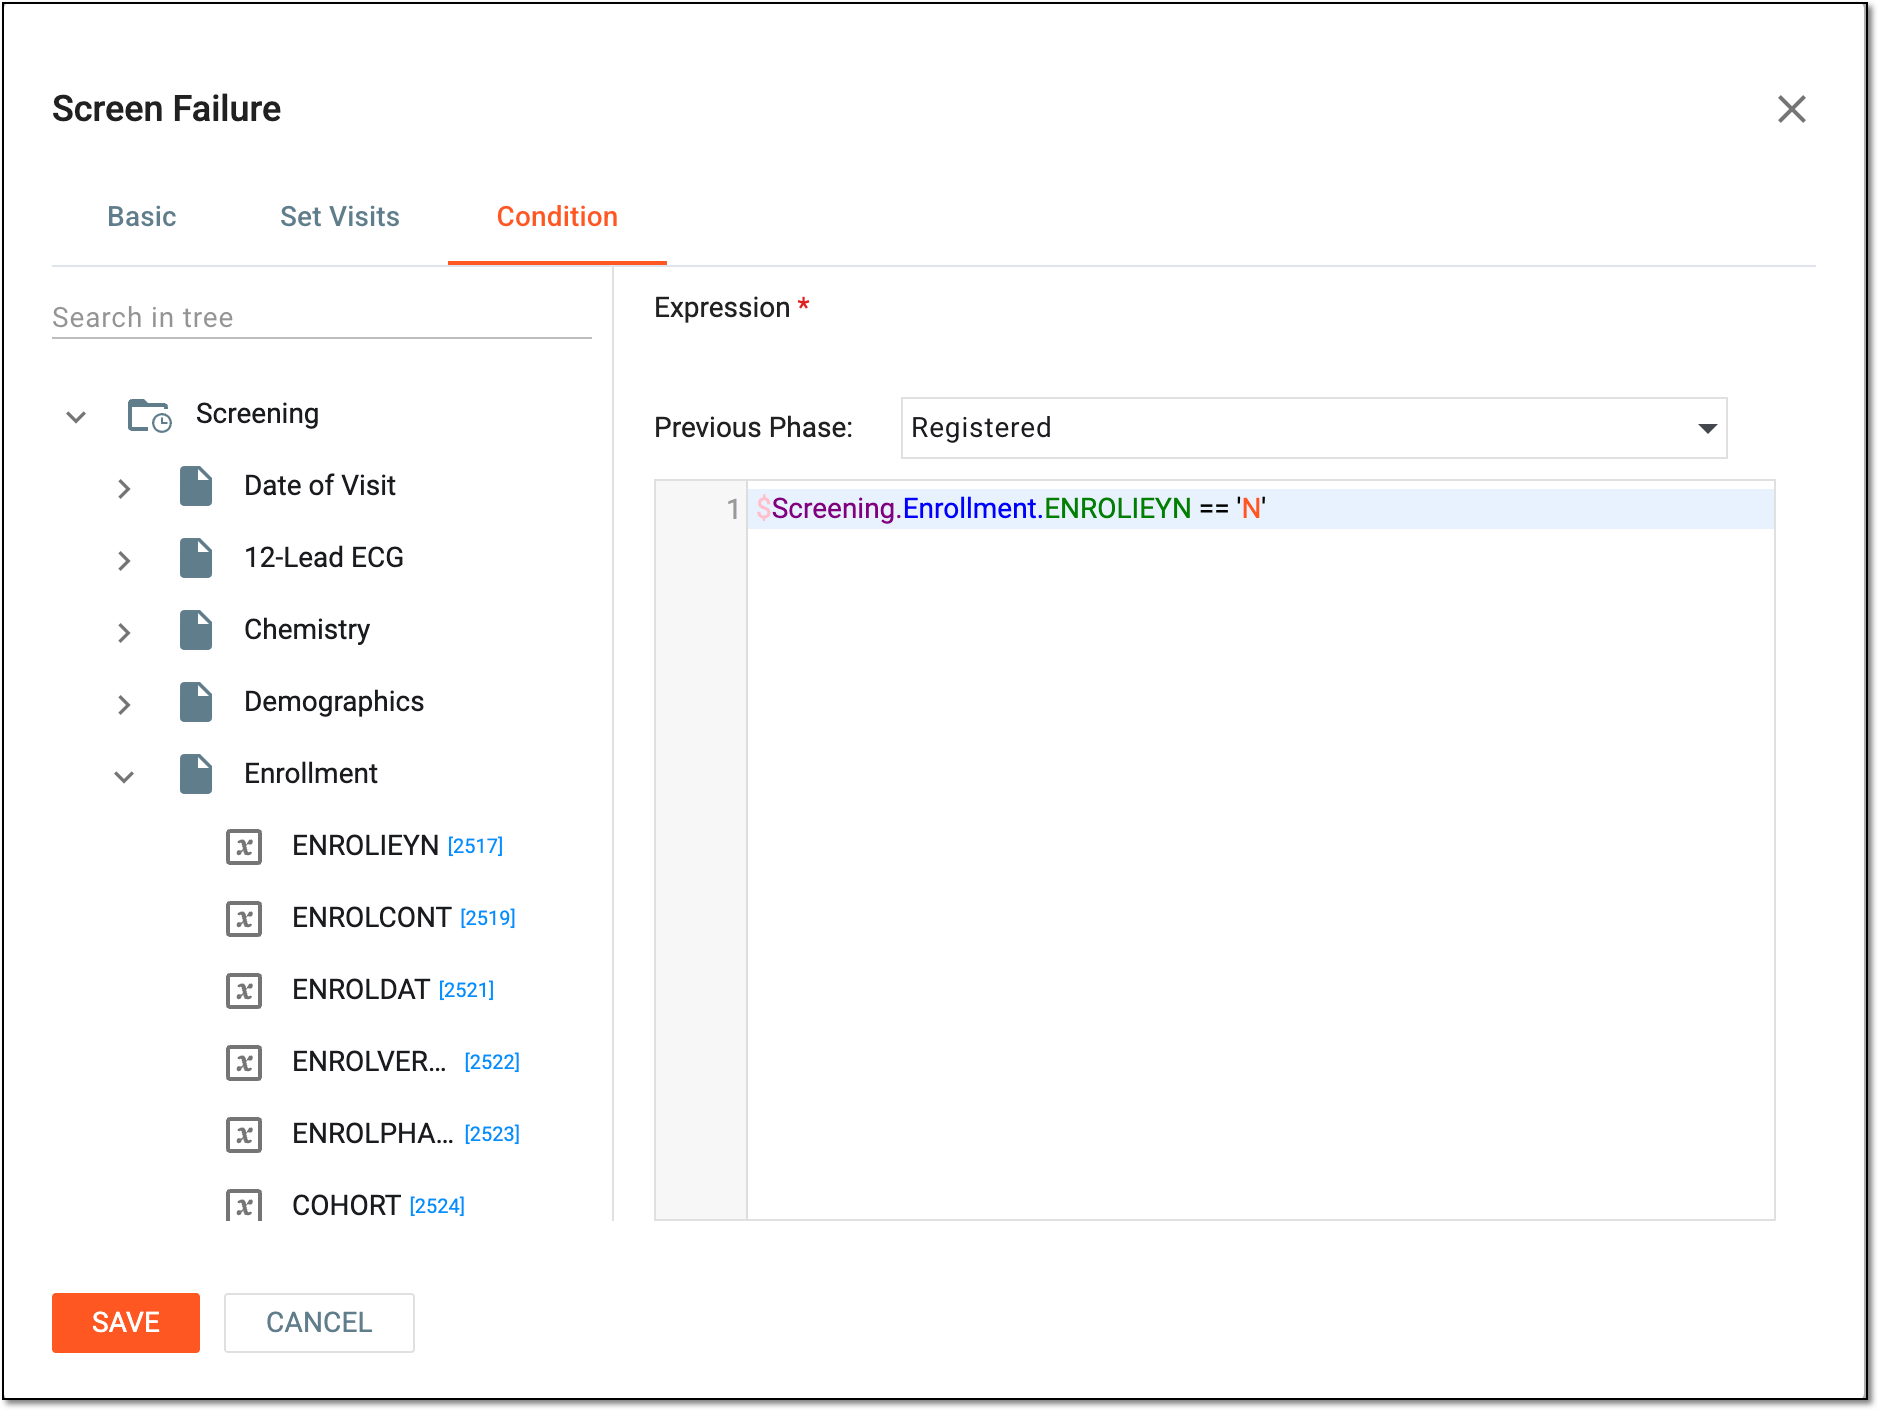The image size is (1878, 1410).
Task: Expand the Chemistry form node
Action: tap(124, 632)
